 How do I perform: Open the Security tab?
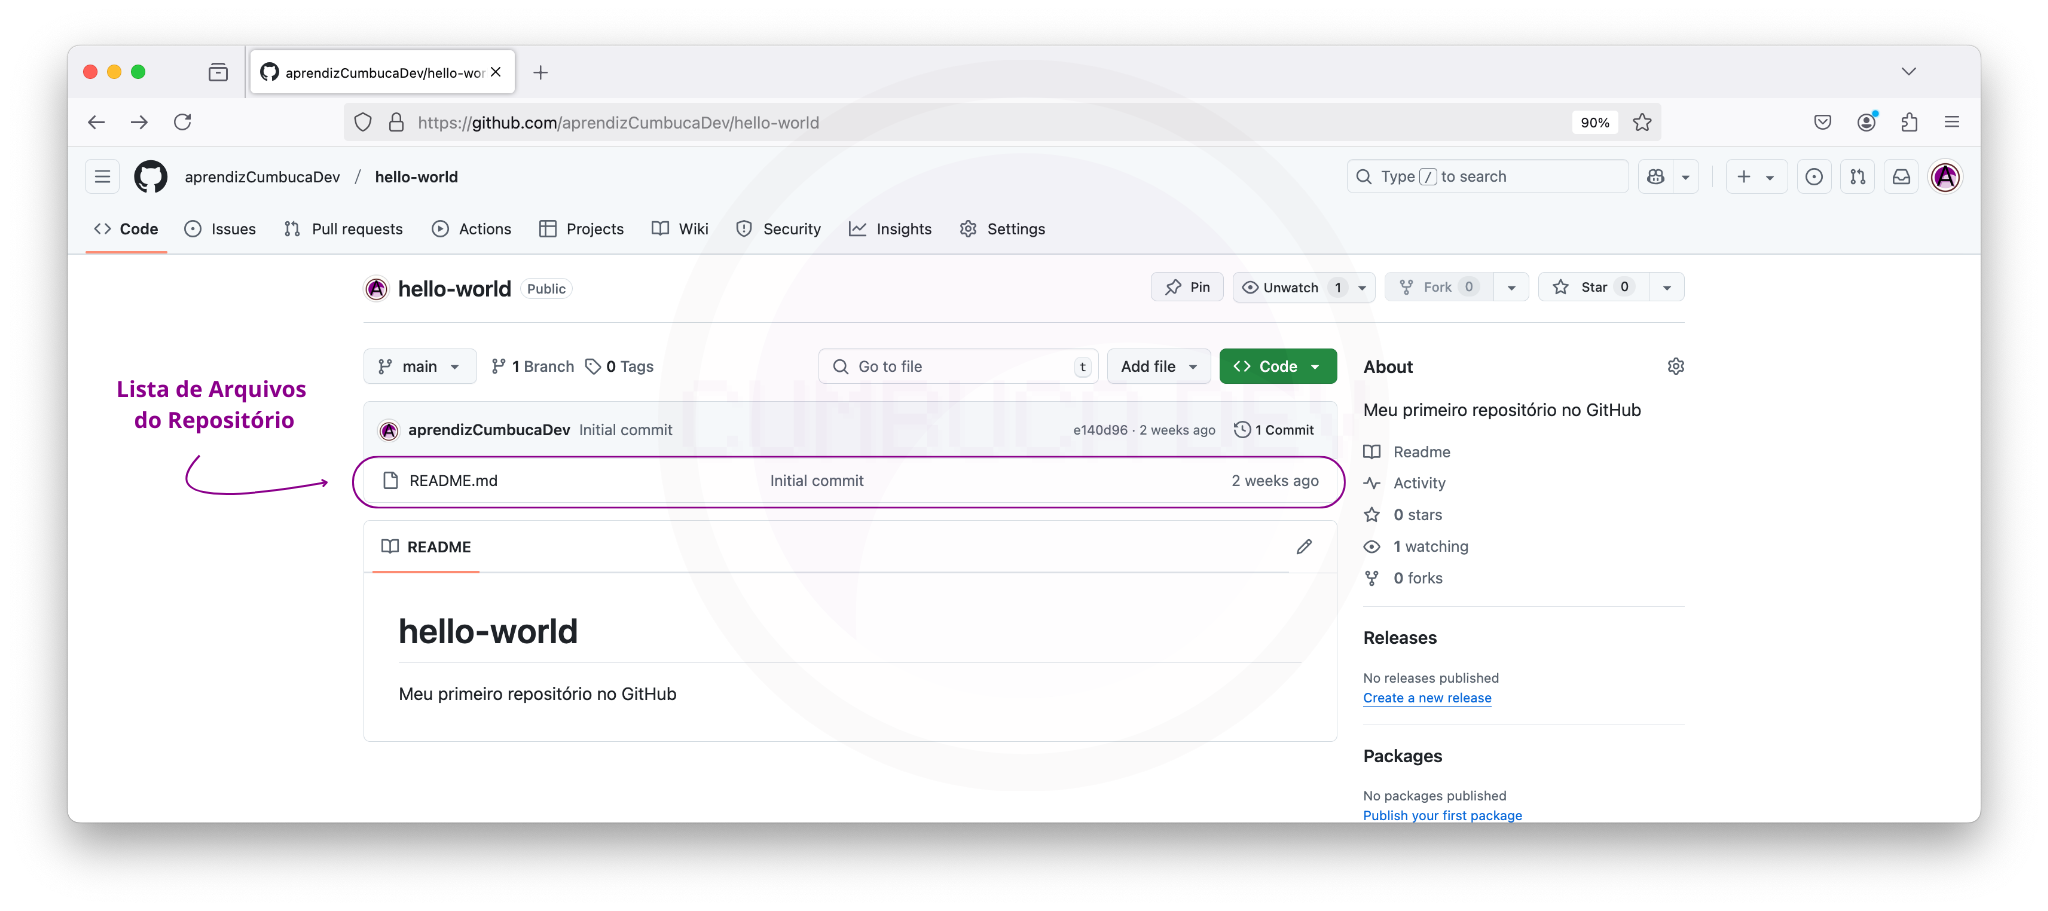(x=778, y=229)
